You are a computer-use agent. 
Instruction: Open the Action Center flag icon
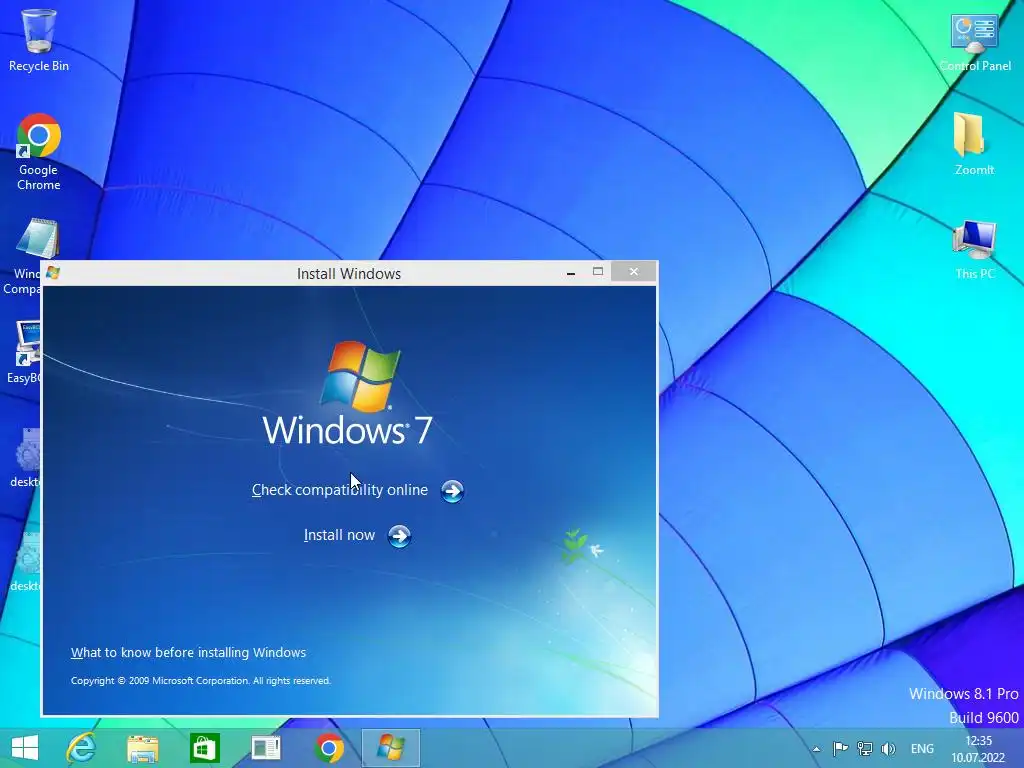coord(840,748)
